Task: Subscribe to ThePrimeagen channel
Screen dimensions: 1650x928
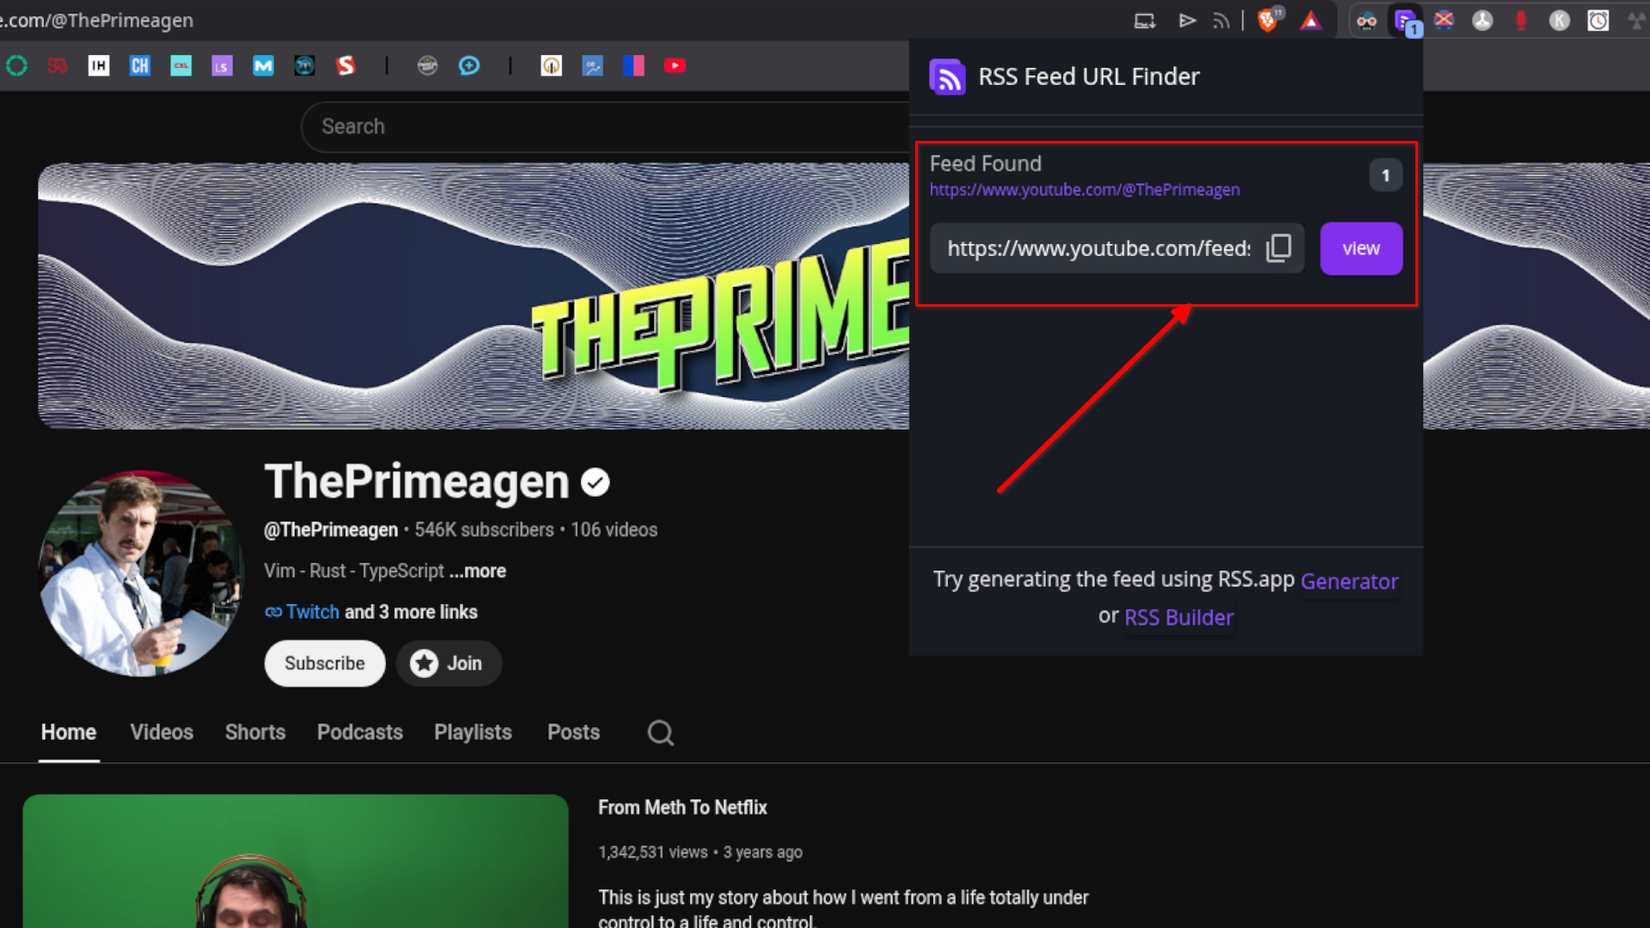Action: pos(325,663)
